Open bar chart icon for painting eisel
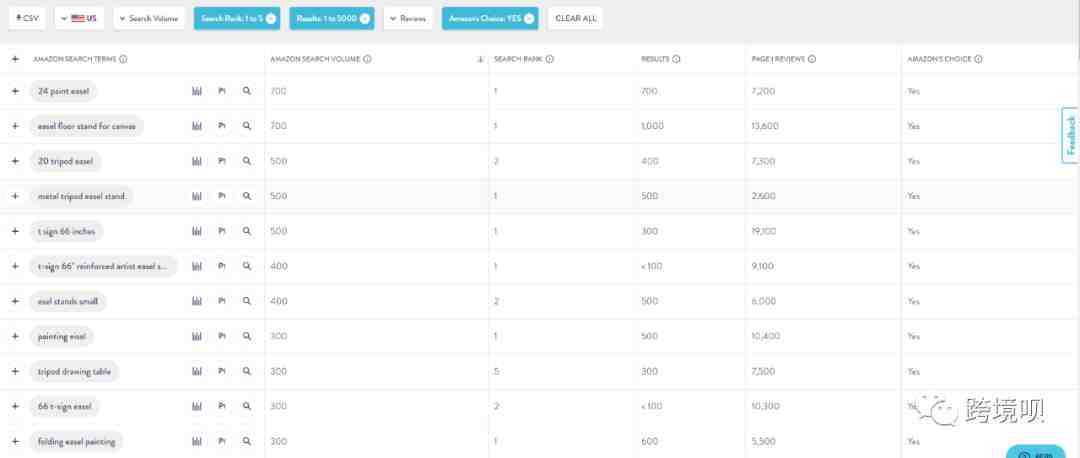This screenshot has height=458, width=1080. point(197,336)
